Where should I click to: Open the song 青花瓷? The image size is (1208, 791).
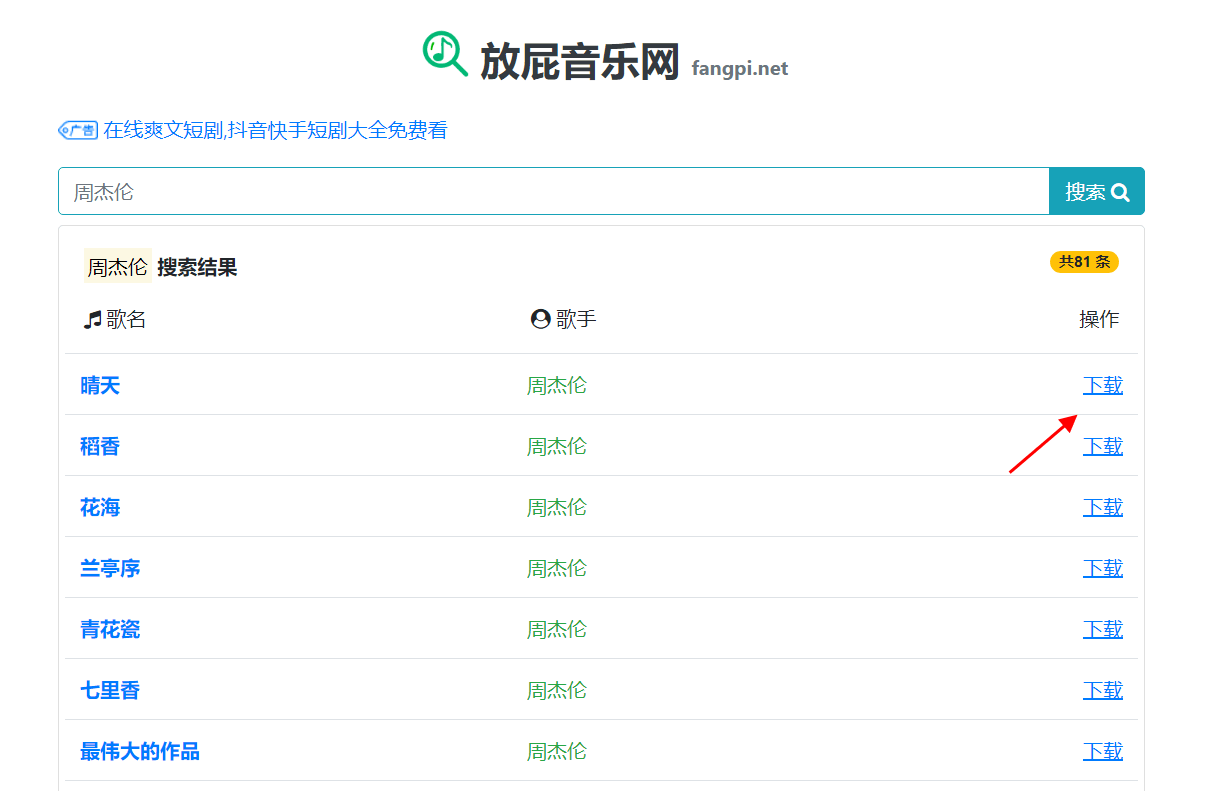coord(110,629)
